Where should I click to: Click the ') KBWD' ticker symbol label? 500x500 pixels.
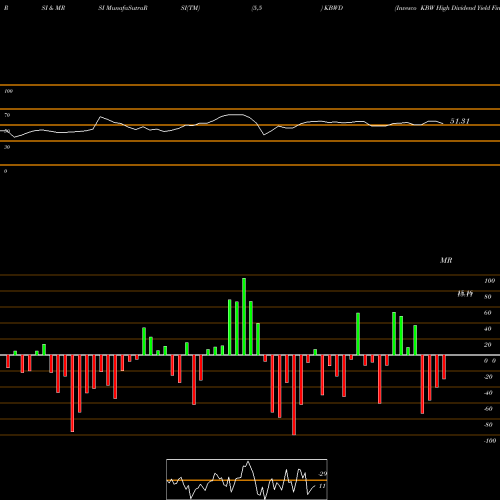click(332, 8)
